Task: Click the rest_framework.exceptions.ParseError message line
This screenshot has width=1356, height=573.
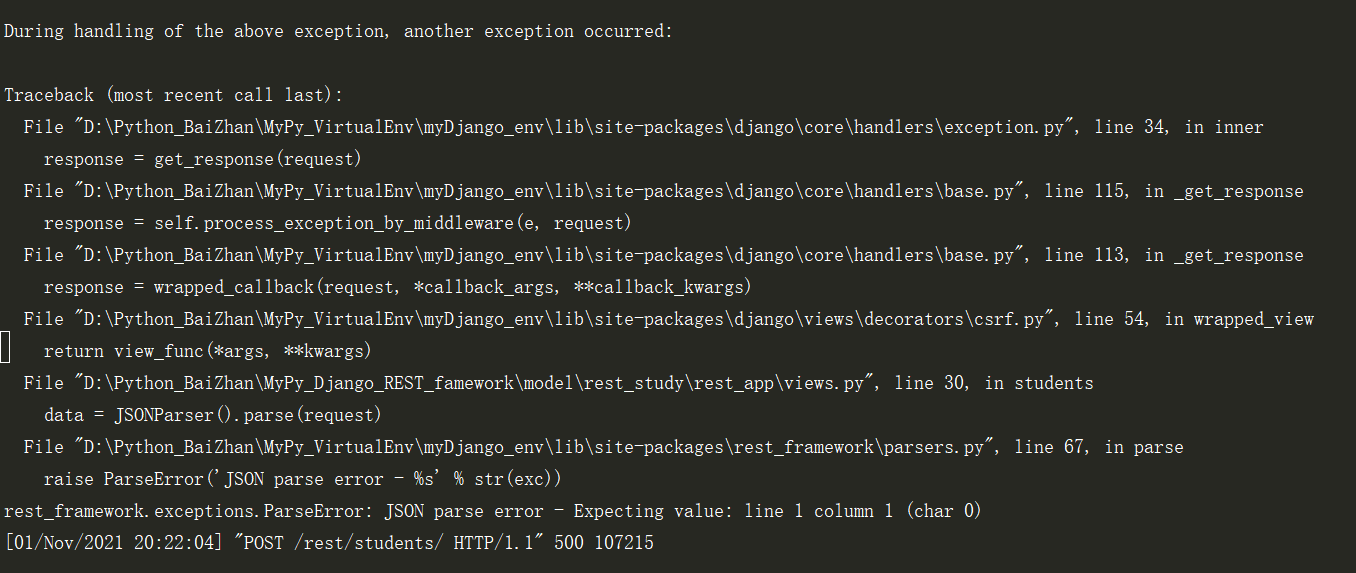Action: [x=493, y=512]
